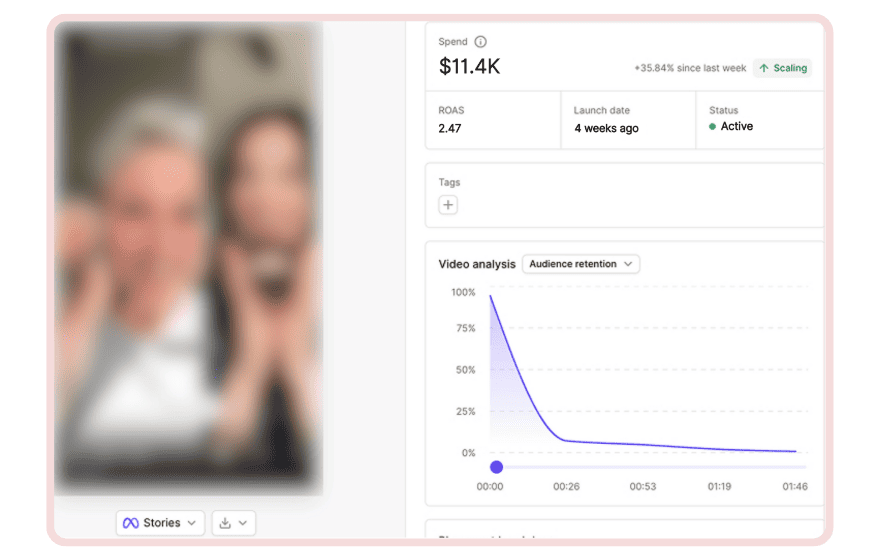Screen dimensions: 880x560
Task: Click the 0% axis label
Action: tap(468, 453)
